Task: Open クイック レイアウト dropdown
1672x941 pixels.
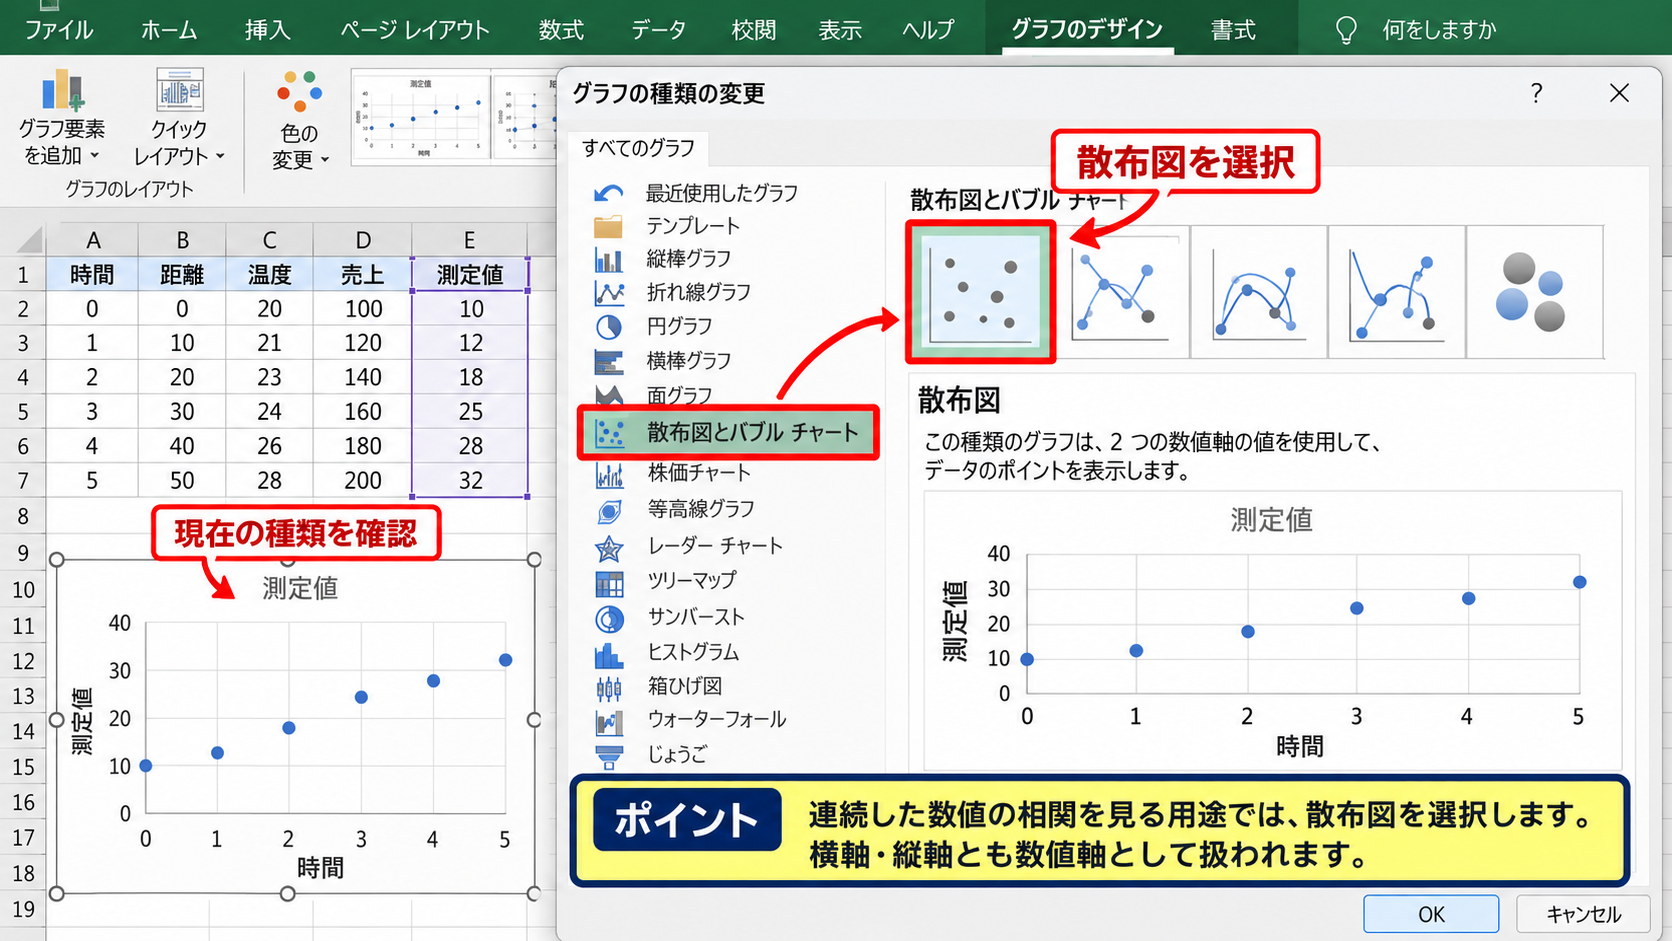Action: (179, 117)
